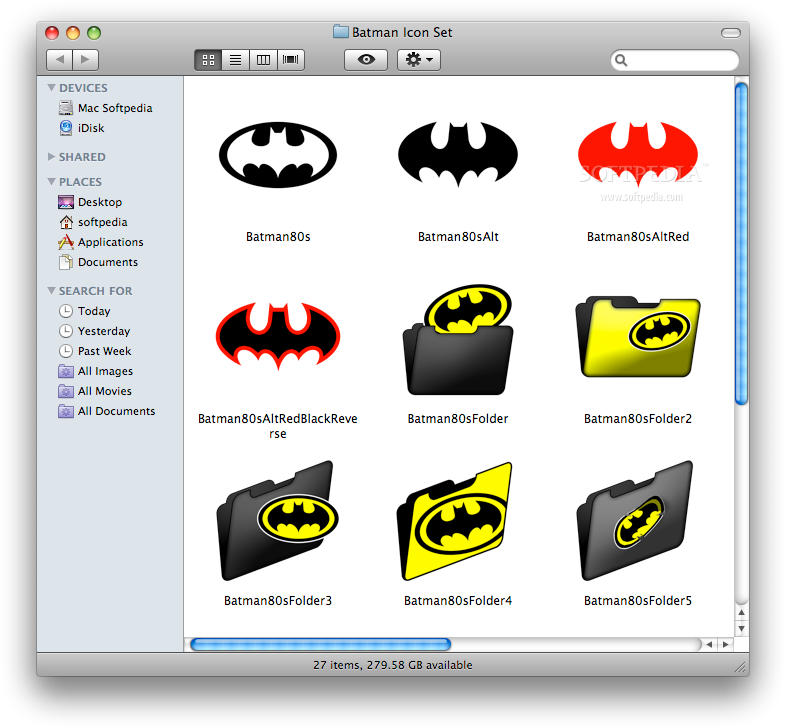785x727 pixels.
Task: Click the Batman Icon Set title folder icon
Action: [x=341, y=32]
